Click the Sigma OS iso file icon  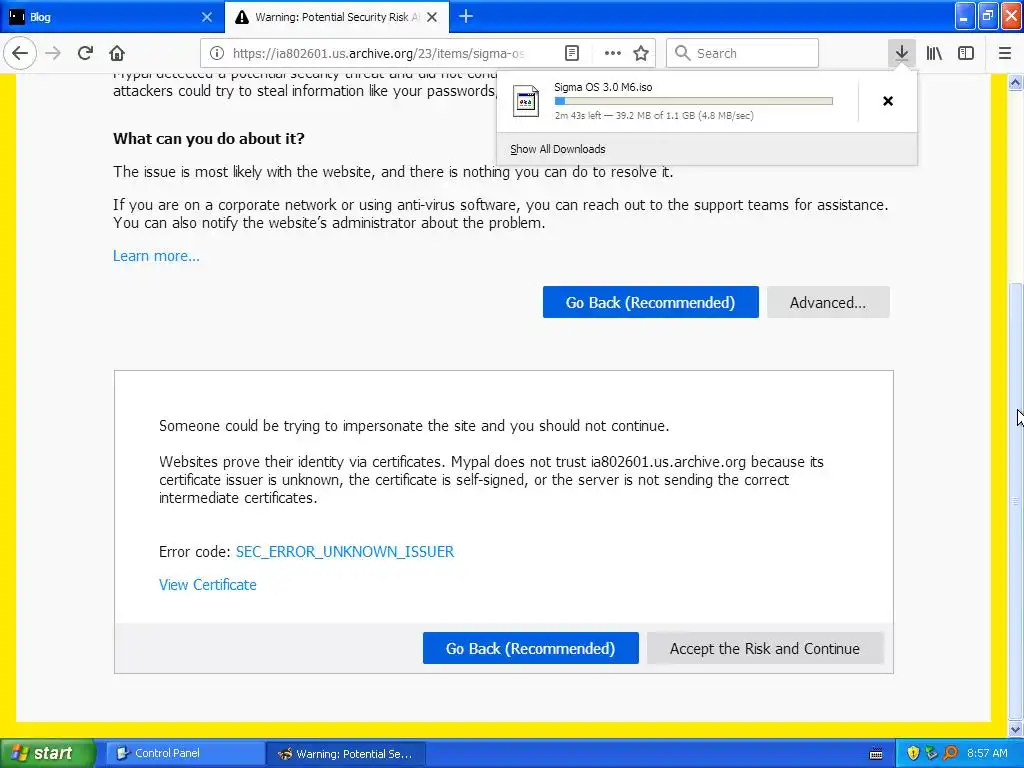point(526,101)
